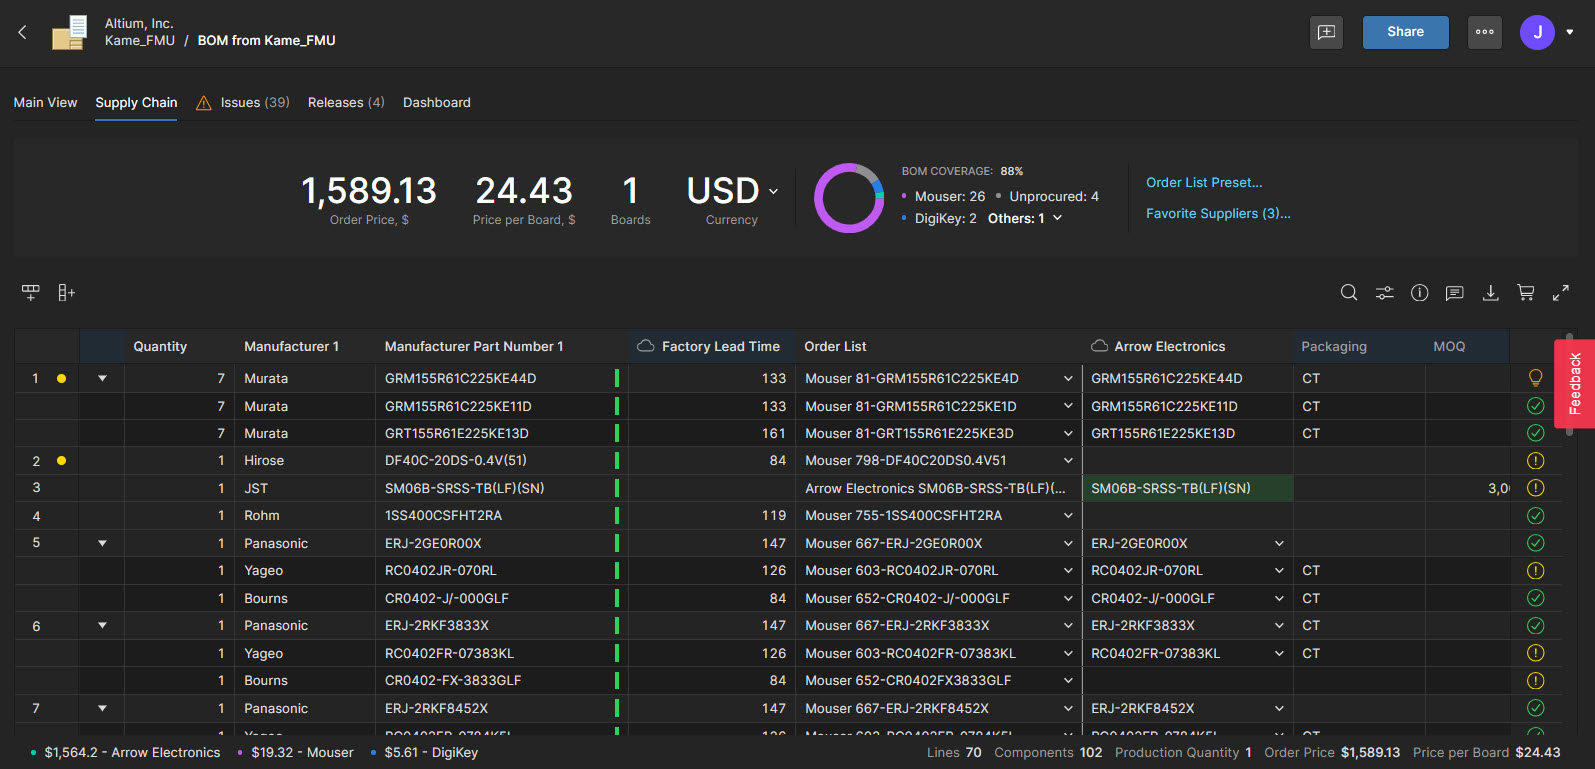Collapse row 5 Panasonic ERJ-2GE0R00X alternates
The width and height of the screenshot is (1595, 769).
[x=102, y=543]
